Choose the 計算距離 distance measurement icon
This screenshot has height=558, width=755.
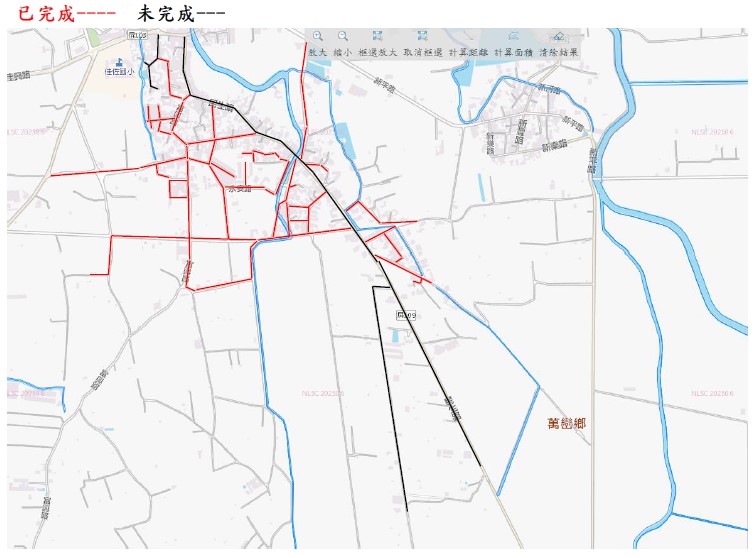(x=468, y=36)
